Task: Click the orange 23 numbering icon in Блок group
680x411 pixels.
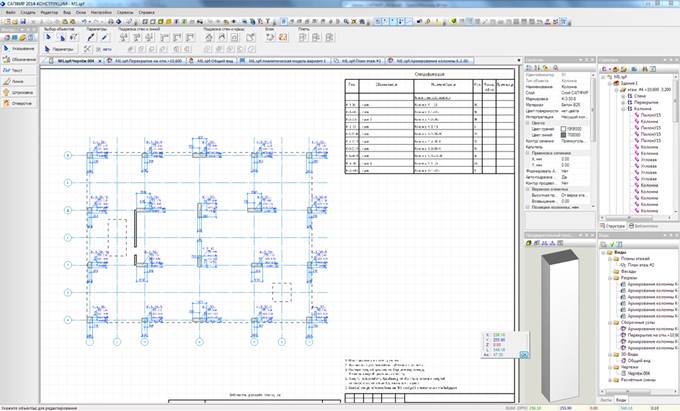Action: 283,37
